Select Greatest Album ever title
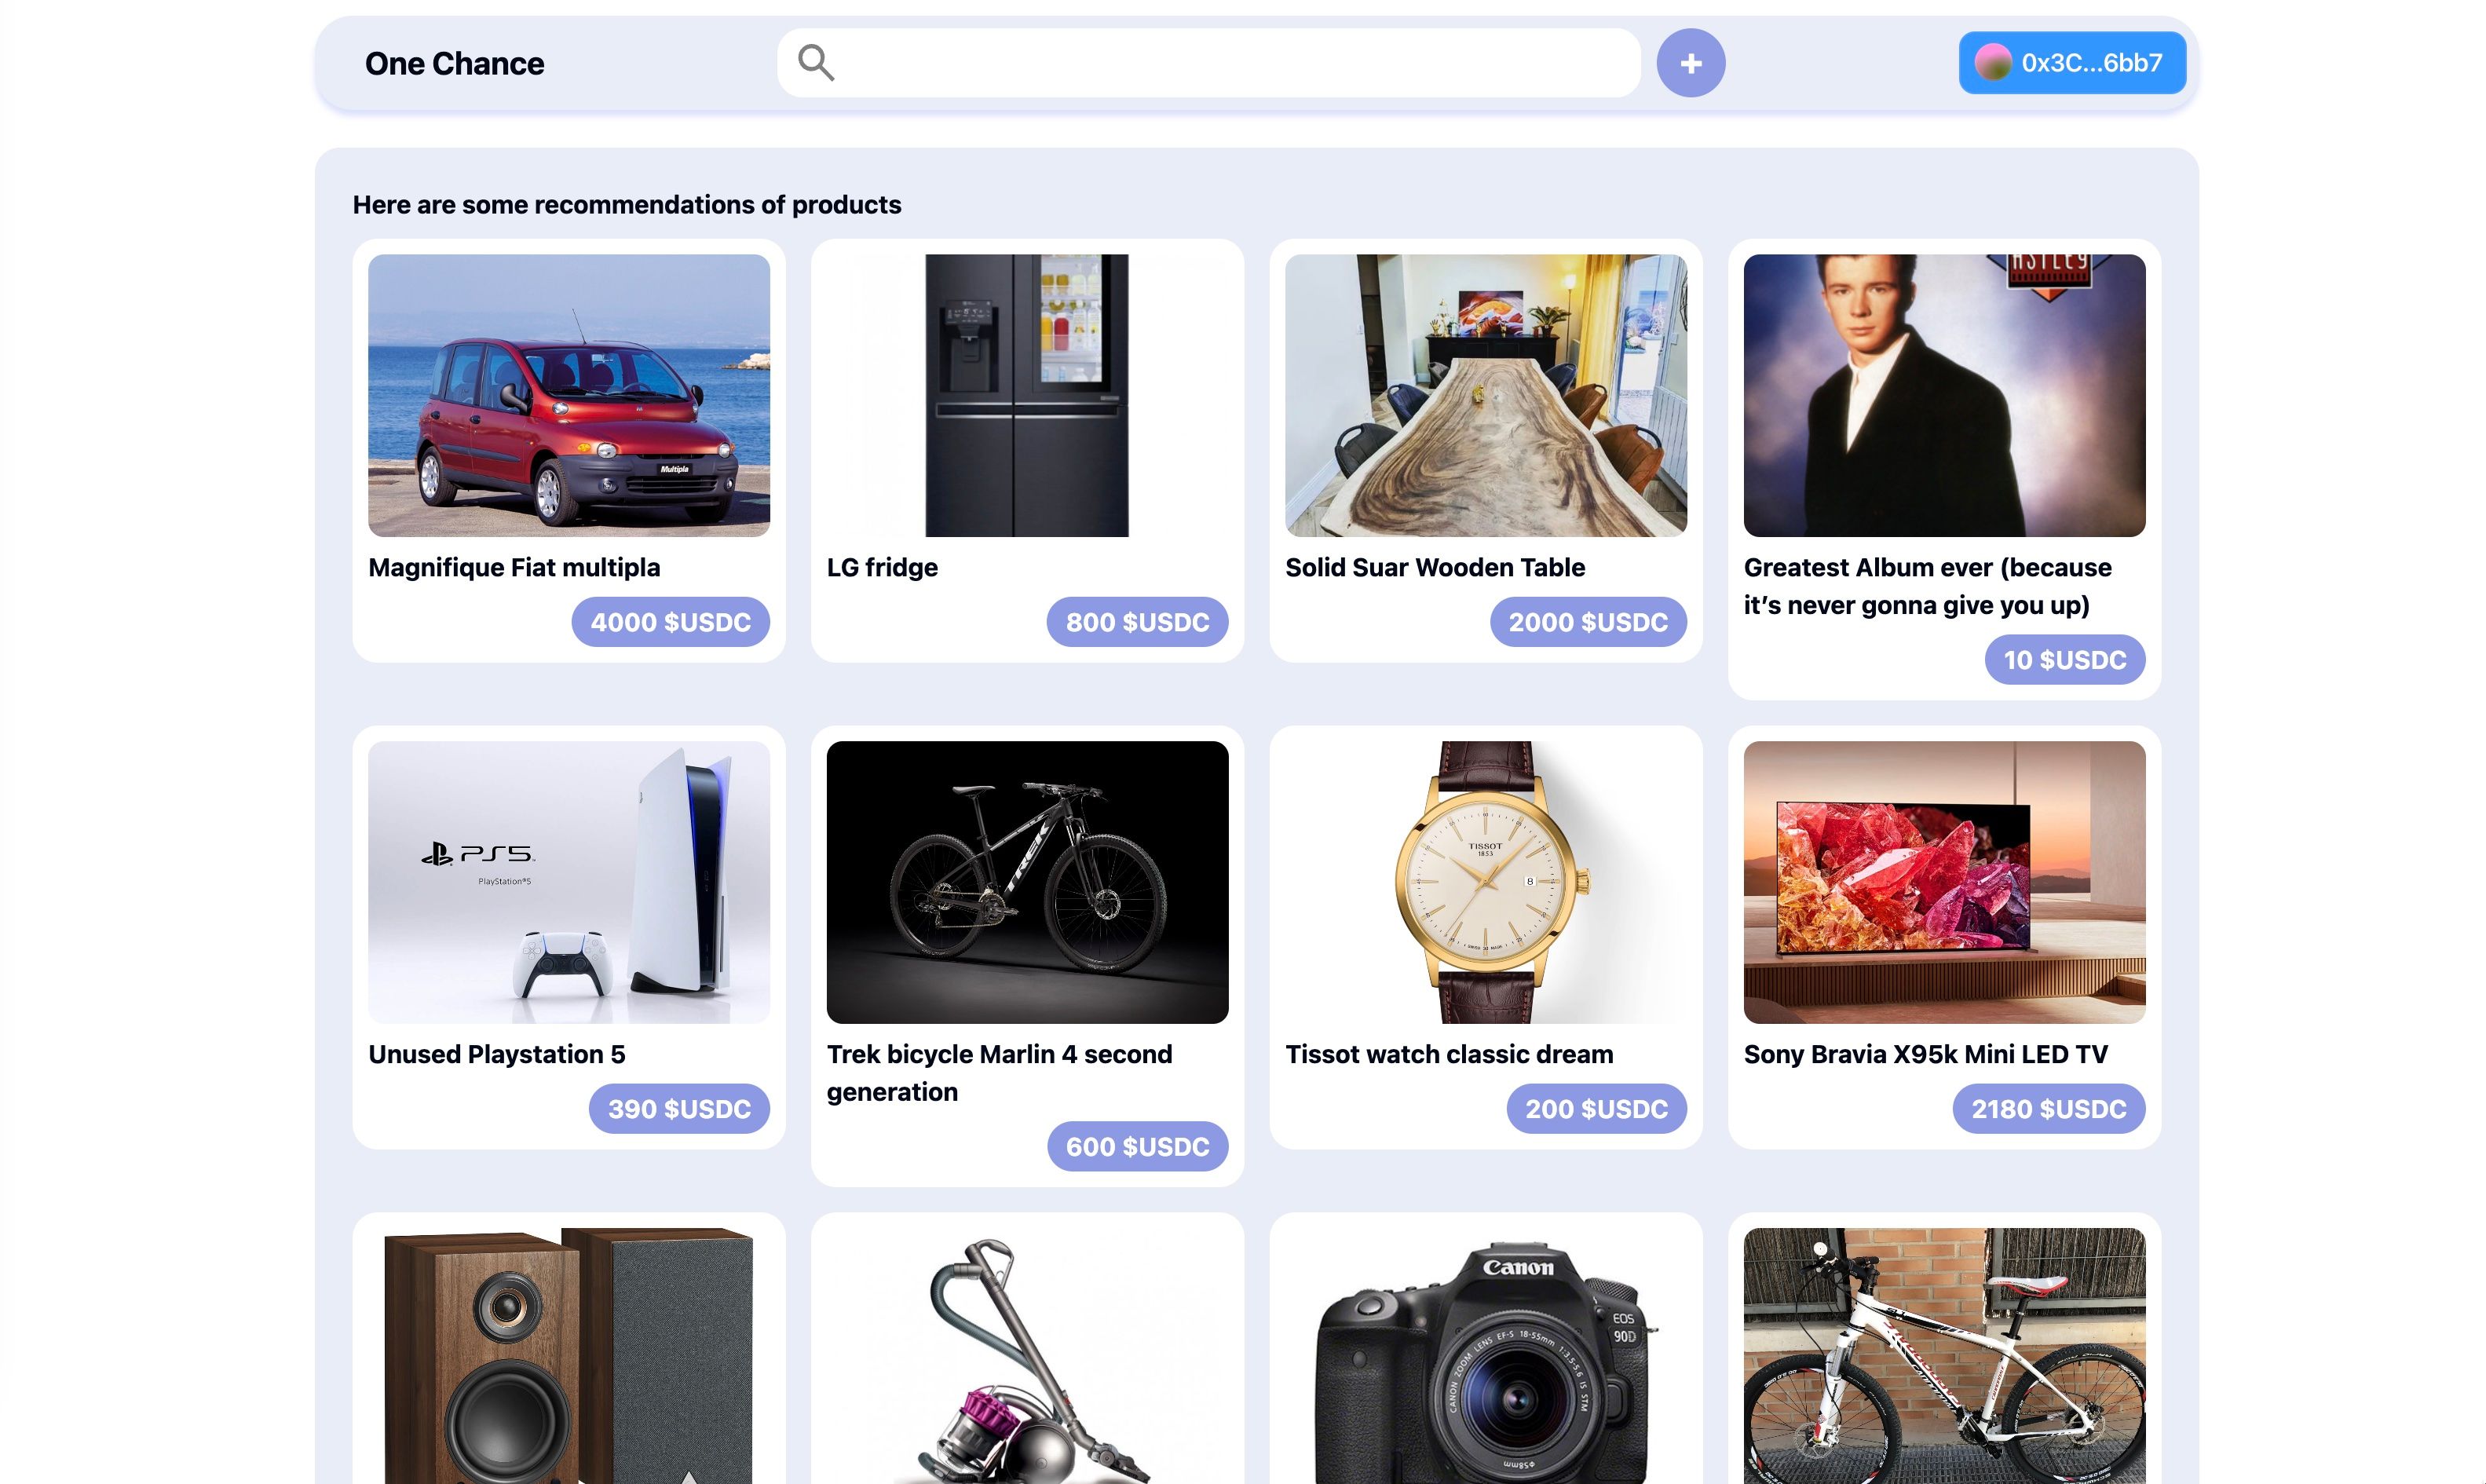2486x1484 pixels. pyautogui.click(x=1927, y=586)
